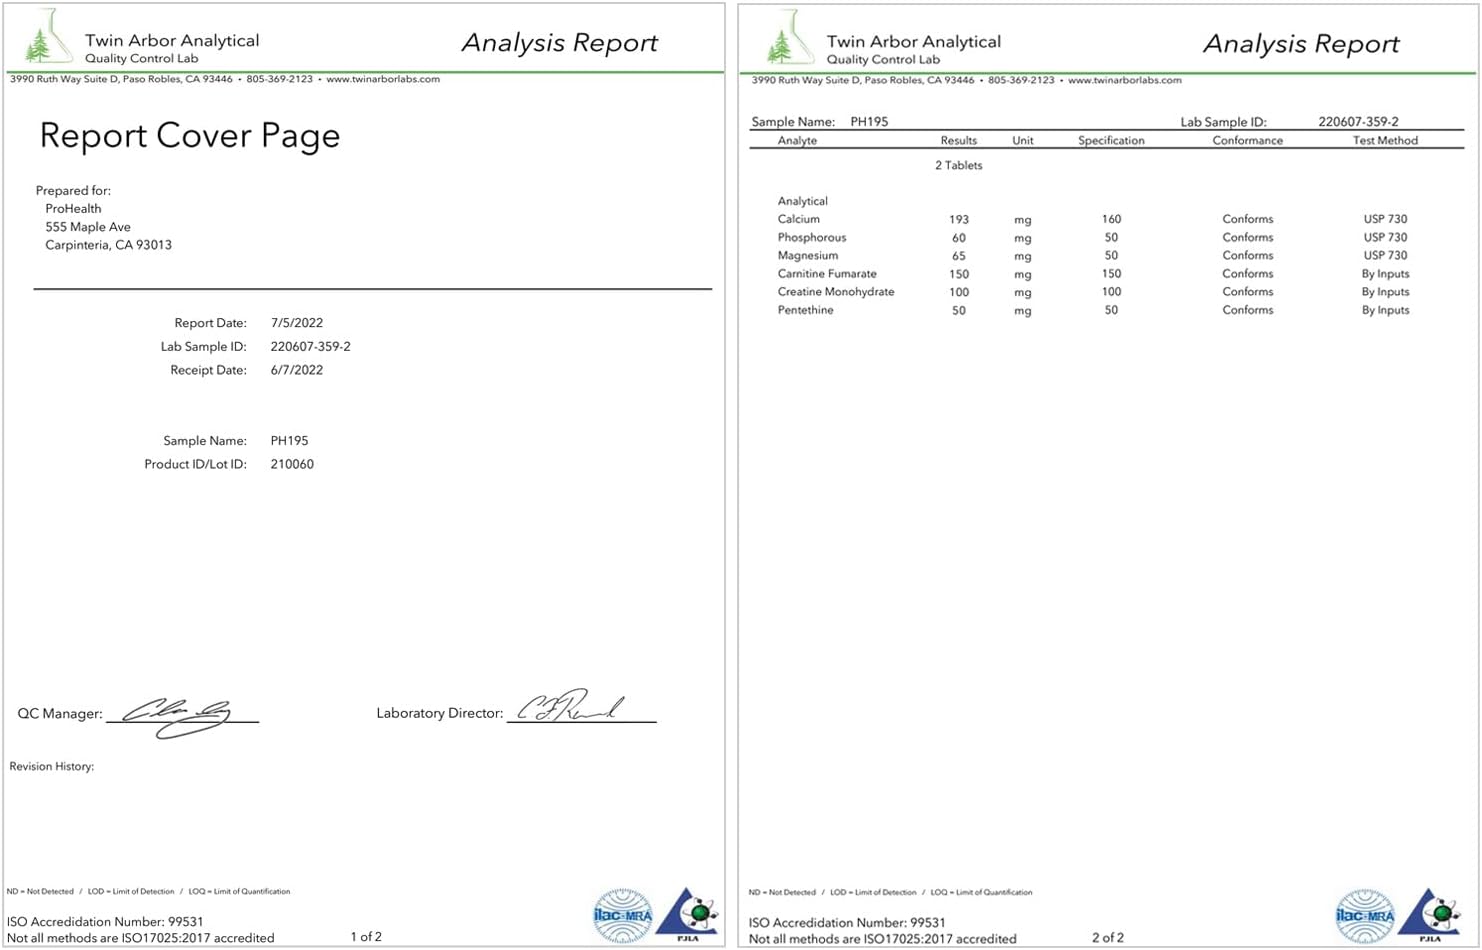The image size is (1482, 950).
Task: Click 'Carpinteria, CA 93013' text
Action: (x=108, y=245)
